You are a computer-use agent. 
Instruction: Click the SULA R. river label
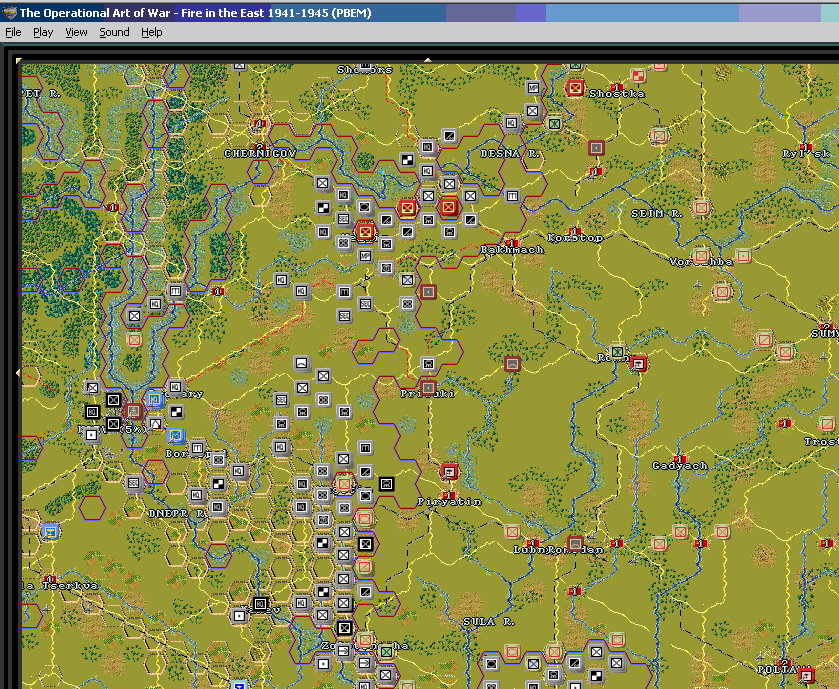[489, 622]
